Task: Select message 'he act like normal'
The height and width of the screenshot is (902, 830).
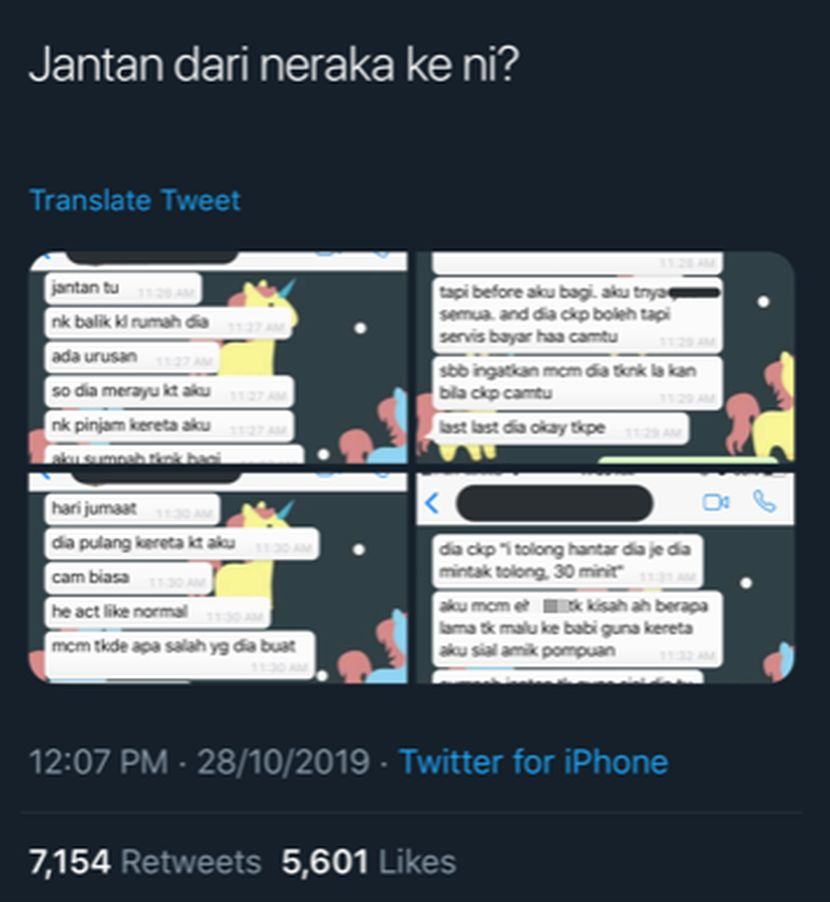Action: click(x=158, y=612)
